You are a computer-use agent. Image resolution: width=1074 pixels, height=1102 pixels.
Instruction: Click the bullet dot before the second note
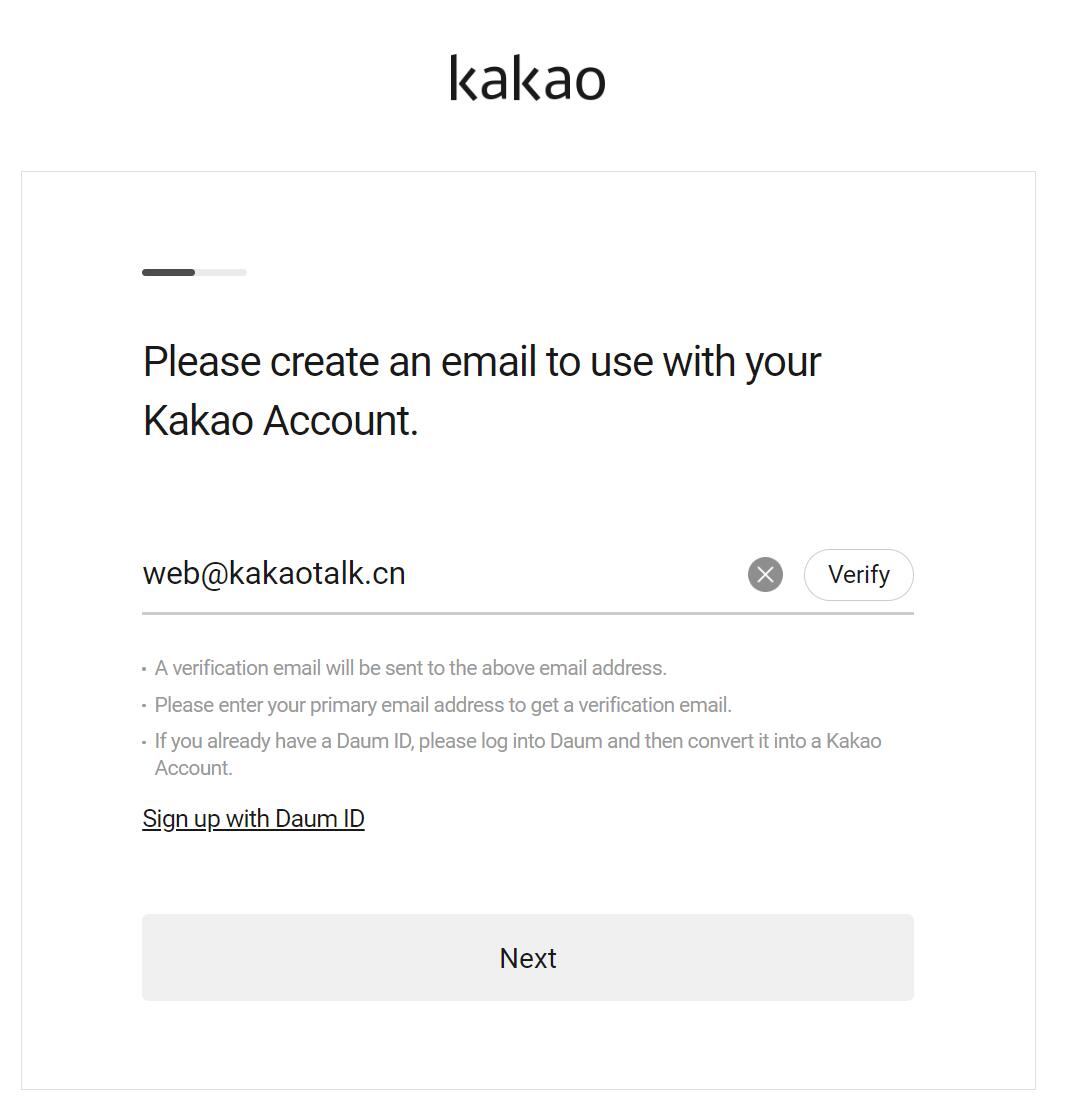[145, 706]
